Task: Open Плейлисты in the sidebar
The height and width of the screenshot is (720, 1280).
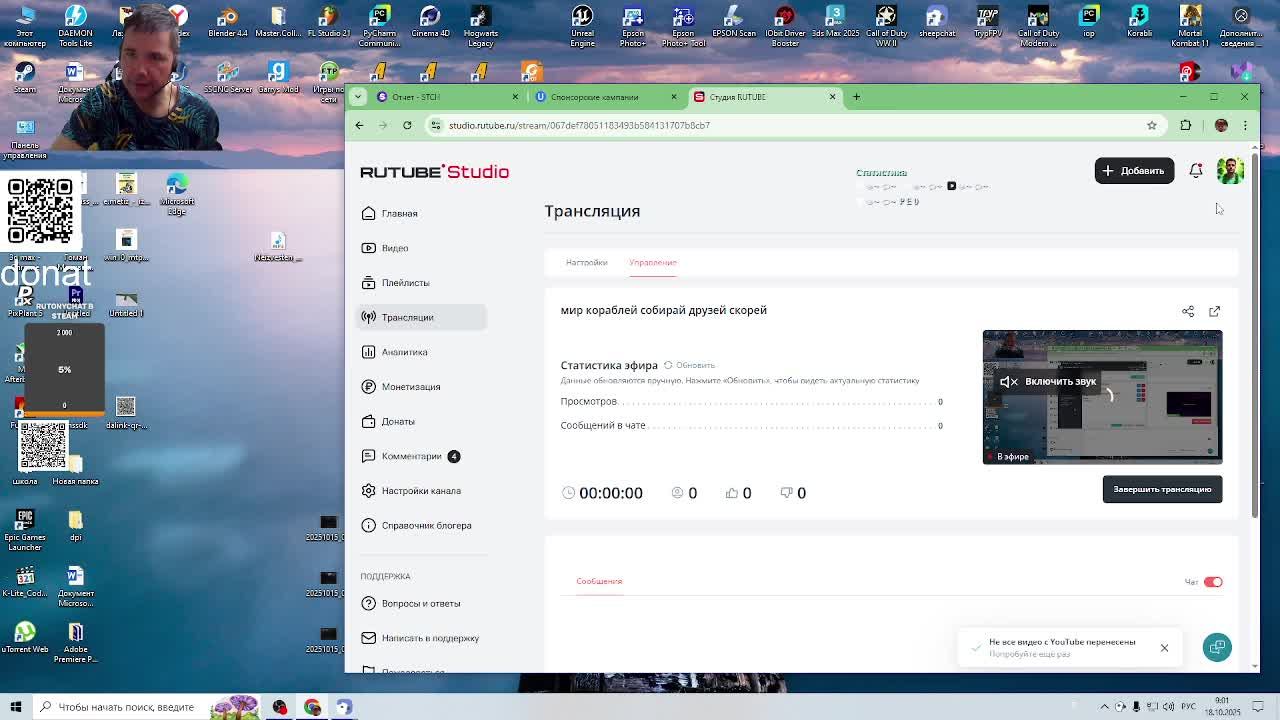Action: pyautogui.click(x=395, y=283)
